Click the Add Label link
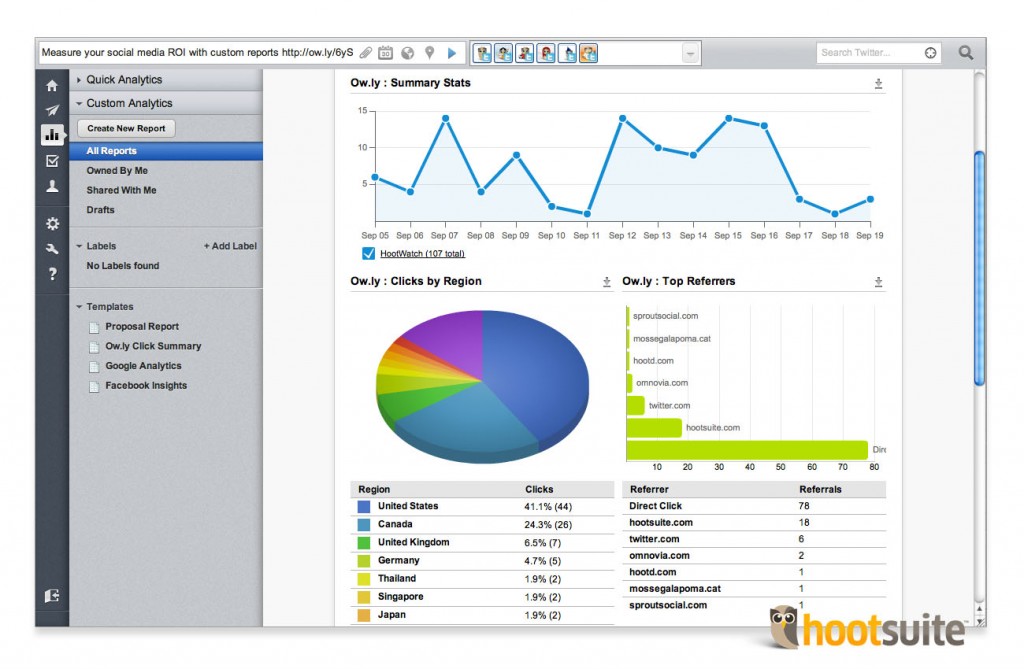The height and width of the screenshot is (669, 1024). (x=230, y=246)
